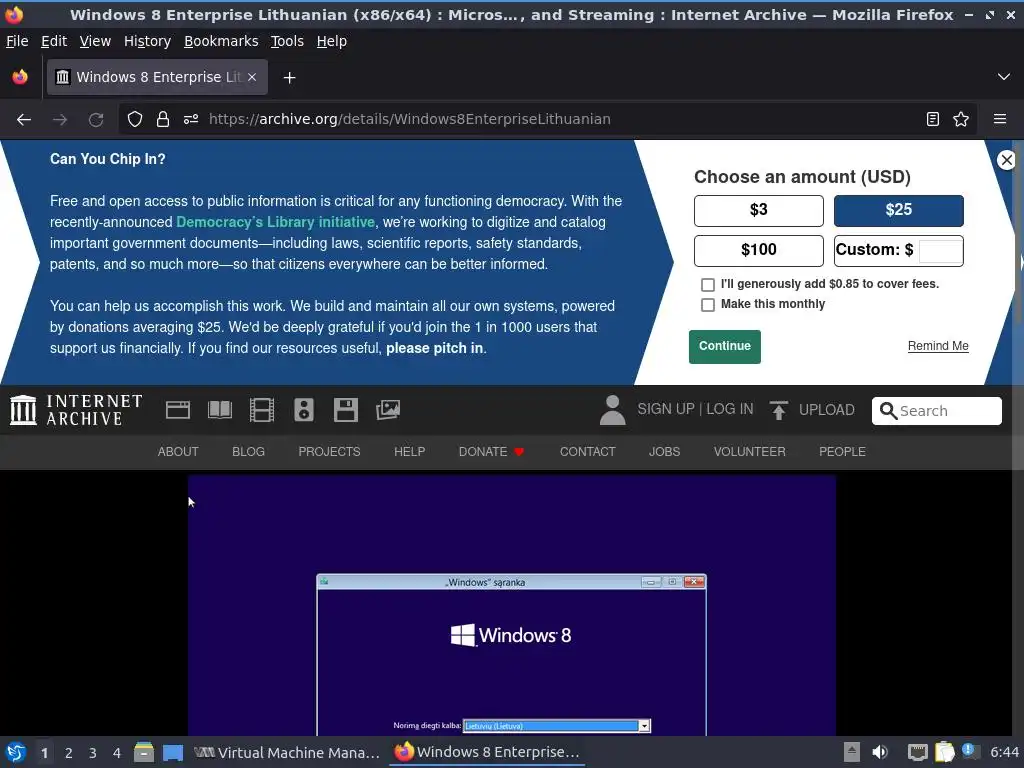Select the $3 donation amount
Screen dimensions: 1024x768
point(759,210)
